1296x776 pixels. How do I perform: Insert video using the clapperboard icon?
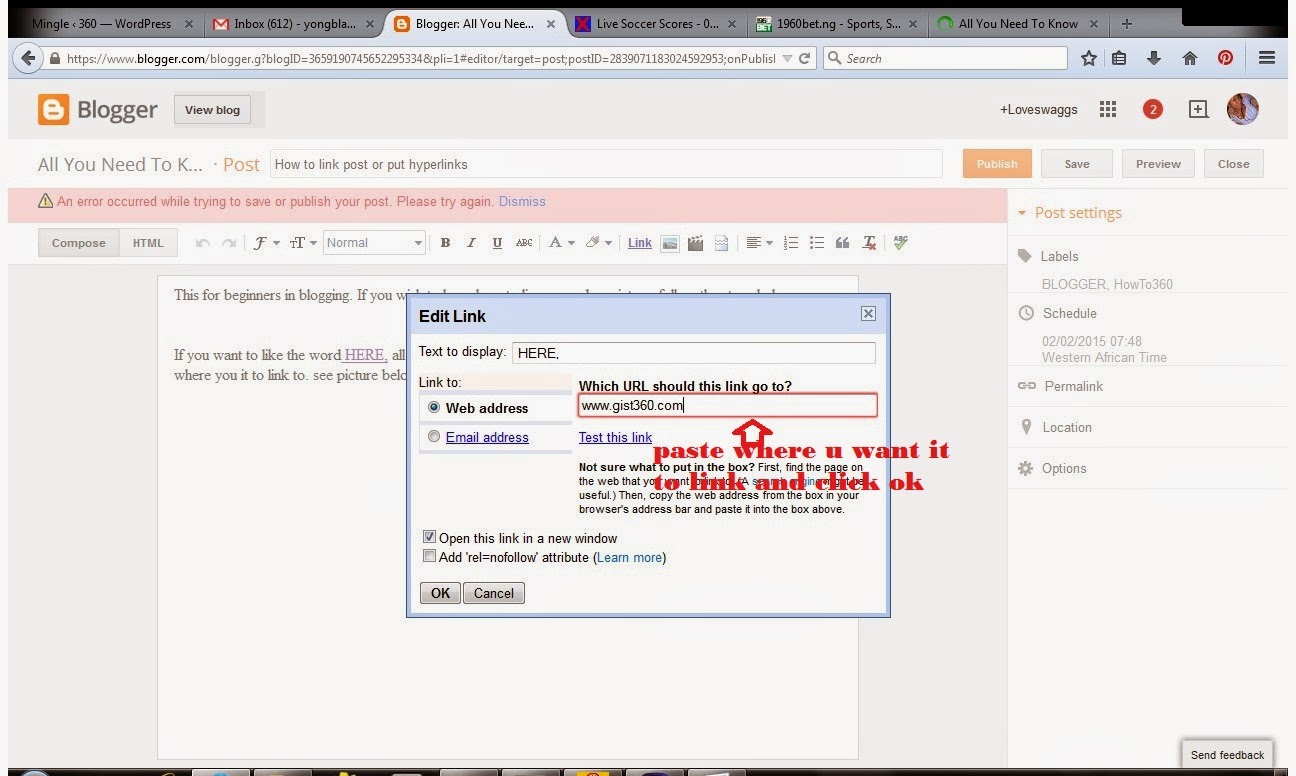click(x=695, y=243)
